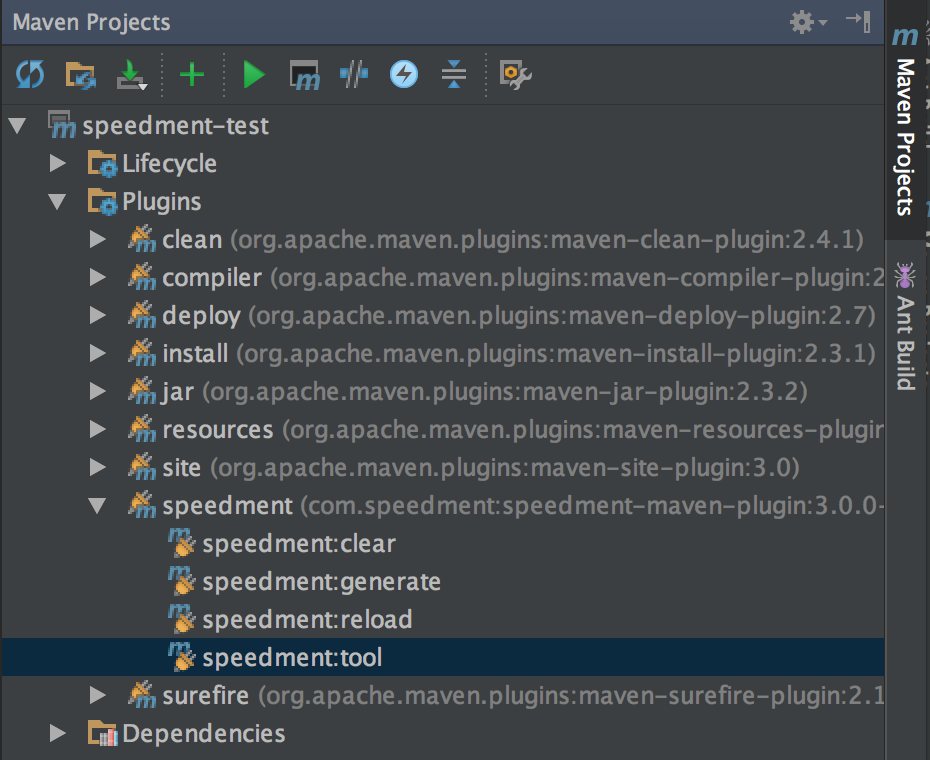
Task: Switch to Maven Projects side tab
Action: [x=905, y=121]
